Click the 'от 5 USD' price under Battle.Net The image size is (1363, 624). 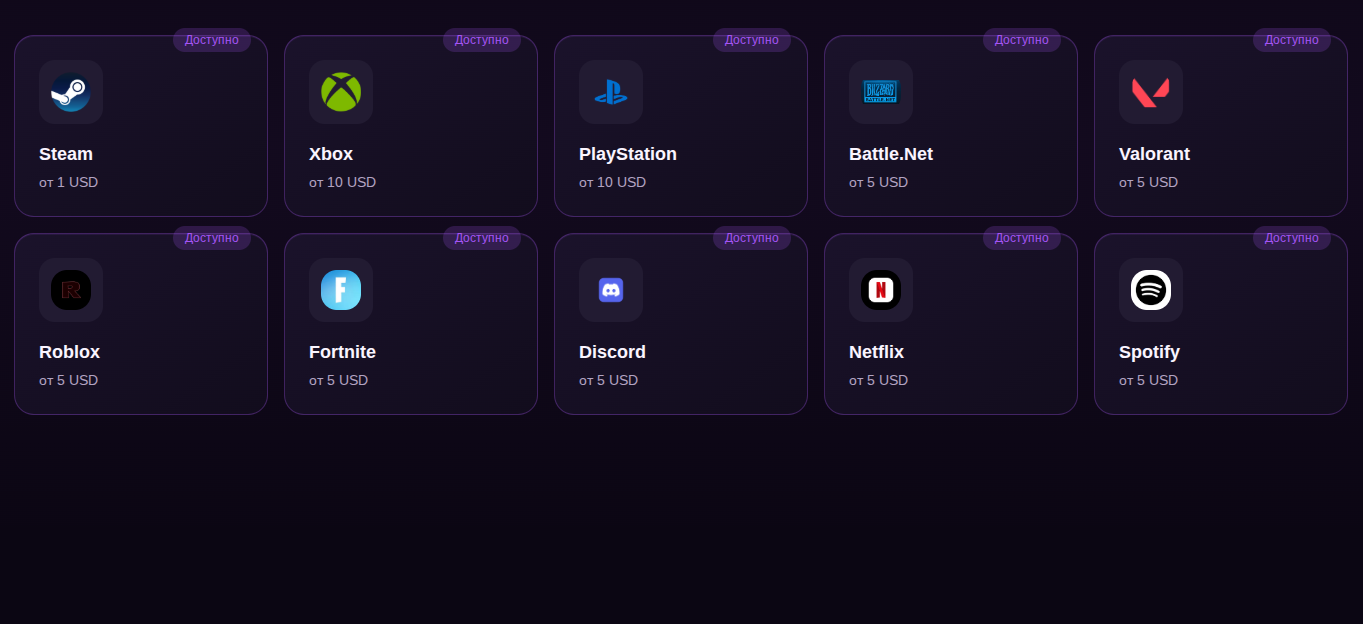click(879, 182)
